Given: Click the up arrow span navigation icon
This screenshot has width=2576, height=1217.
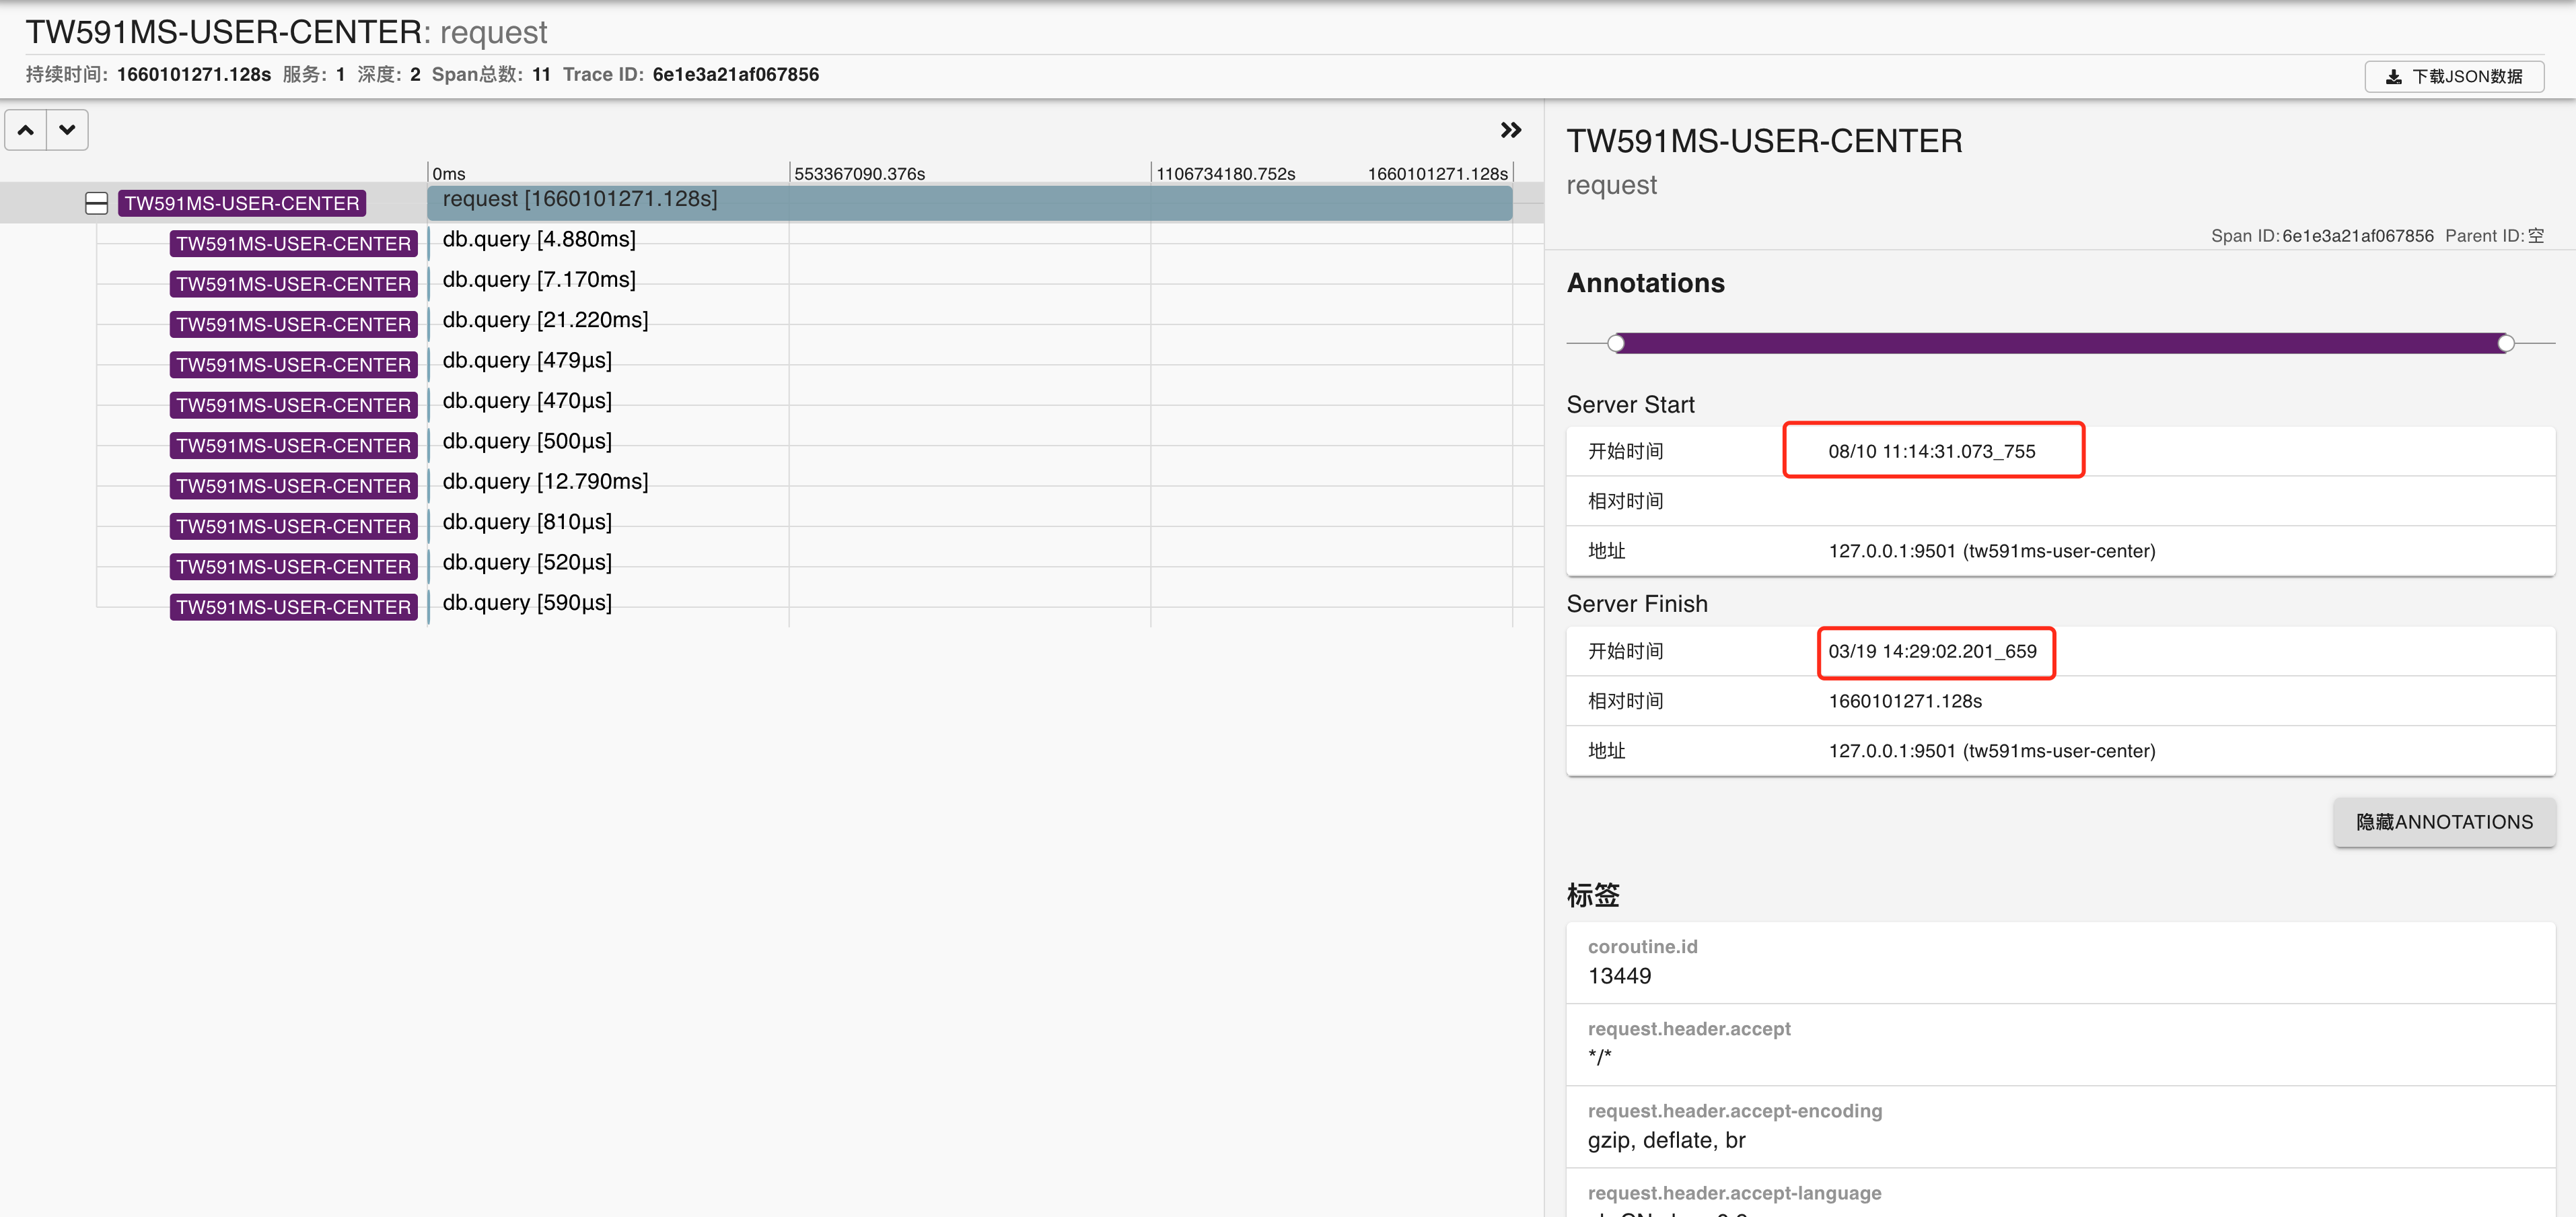Looking at the screenshot, I should 26,129.
